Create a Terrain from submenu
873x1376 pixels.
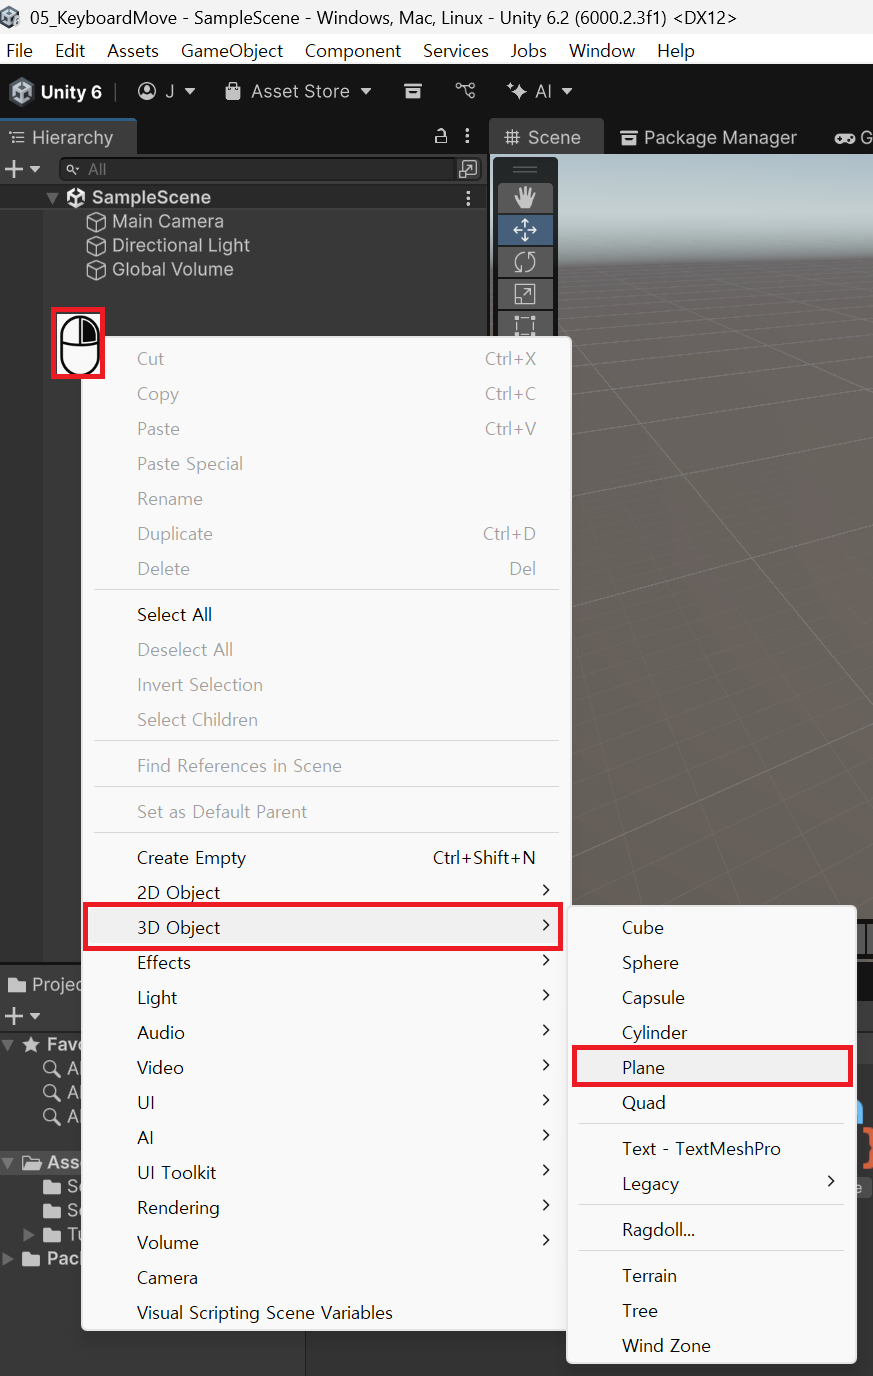[712, 1275]
